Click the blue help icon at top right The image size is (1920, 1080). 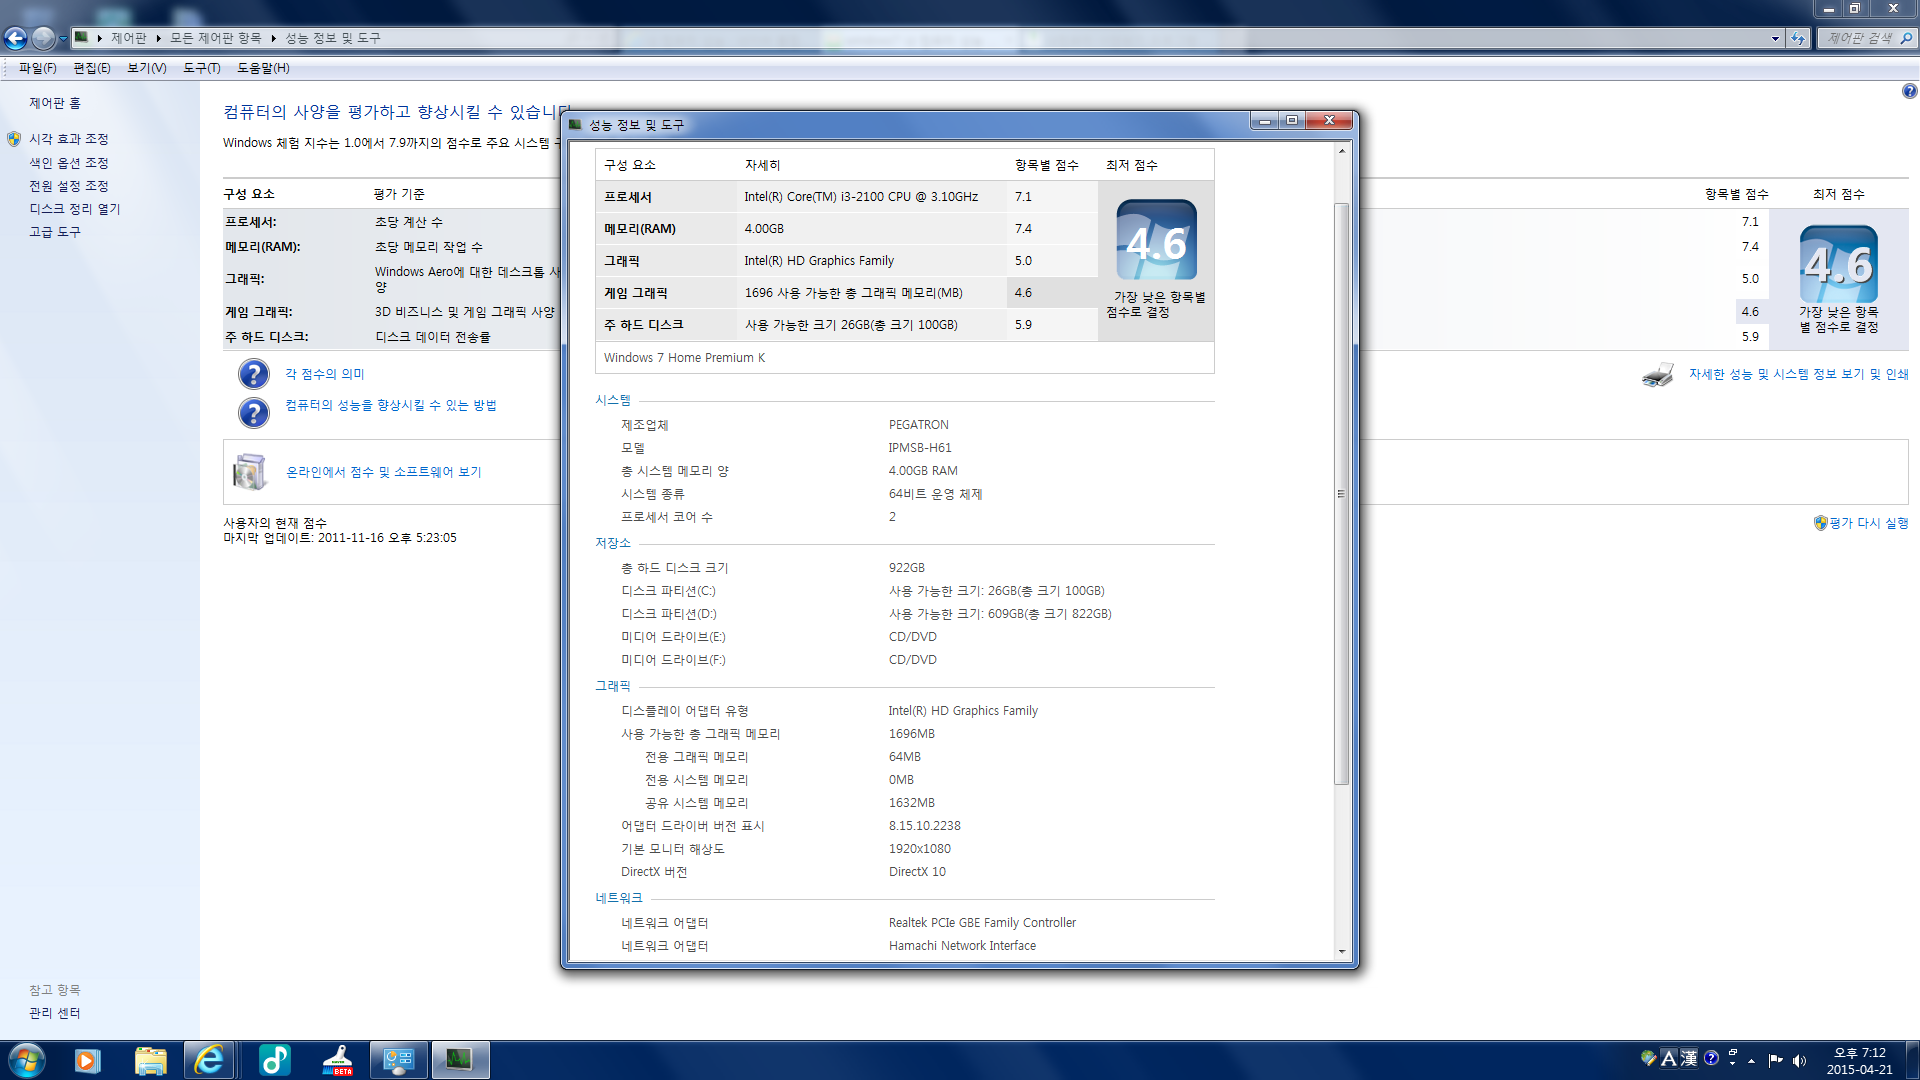coord(1909,91)
